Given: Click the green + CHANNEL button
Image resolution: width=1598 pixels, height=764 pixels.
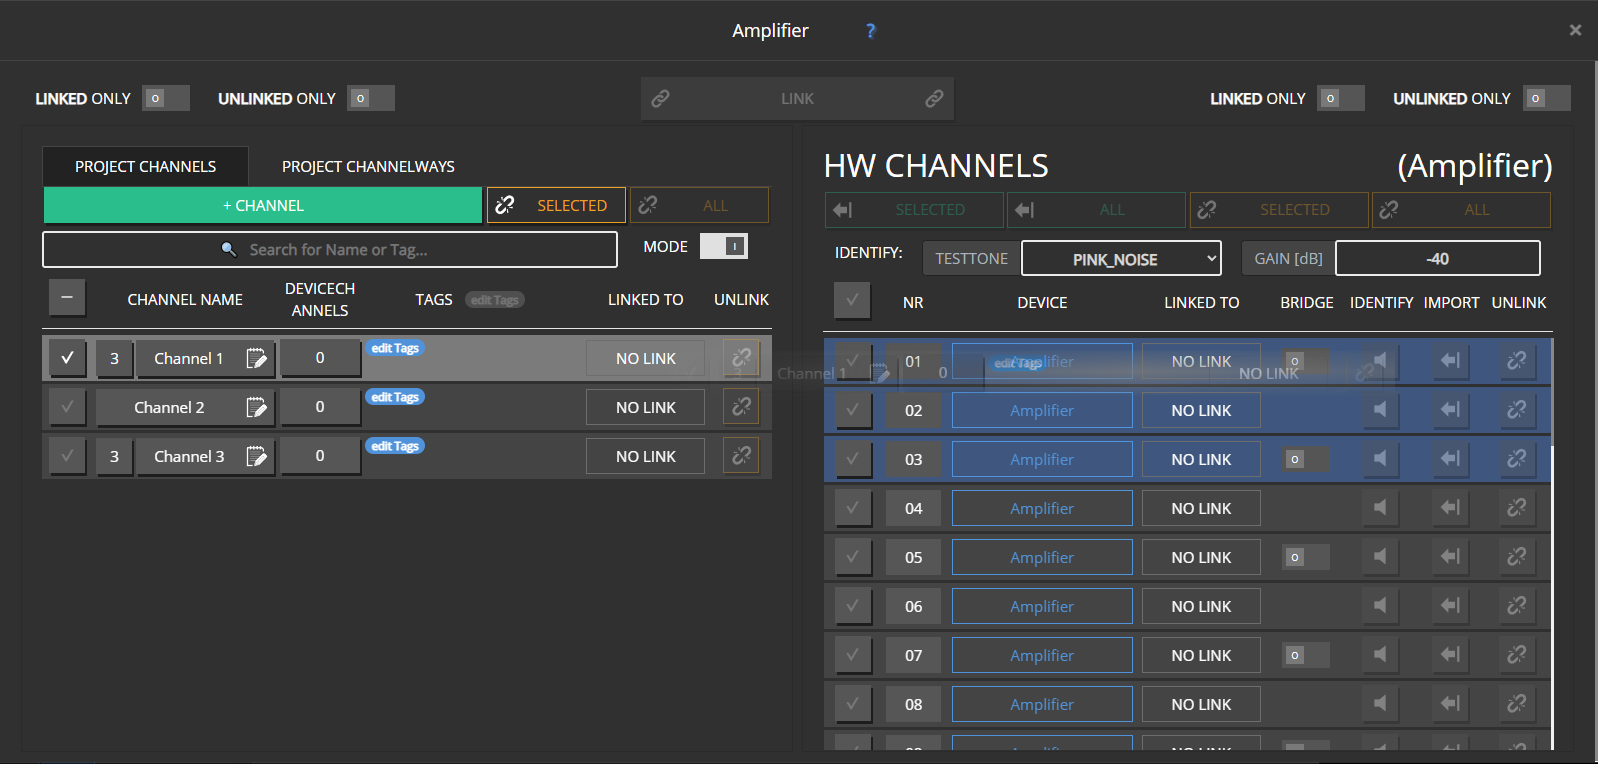Looking at the screenshot, I should point(263,205).
